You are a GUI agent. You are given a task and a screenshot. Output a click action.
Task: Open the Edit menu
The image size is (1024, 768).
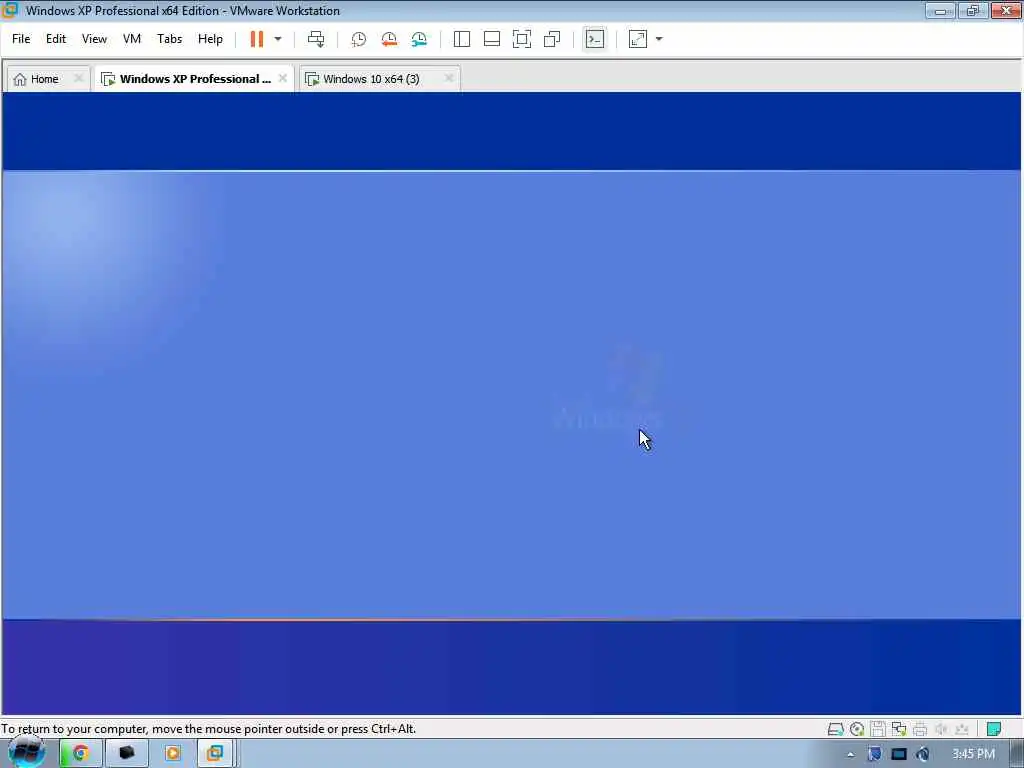point(56,39)
